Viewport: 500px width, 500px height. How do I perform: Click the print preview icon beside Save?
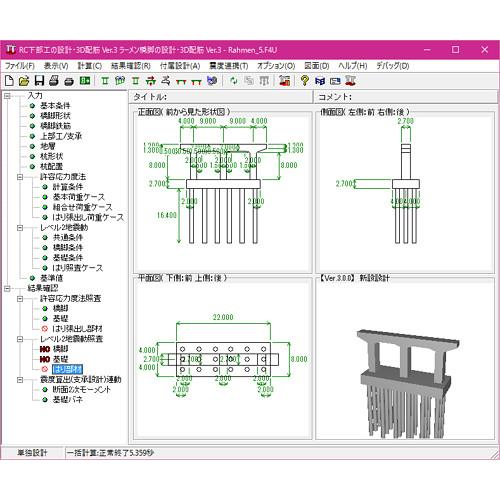click(54, 81)
